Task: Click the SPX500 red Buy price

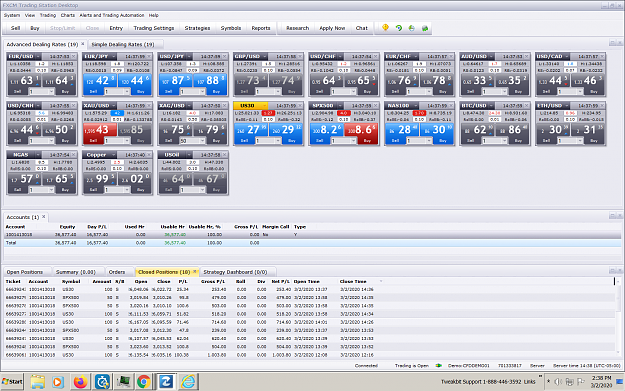Action: pos(361,130)
